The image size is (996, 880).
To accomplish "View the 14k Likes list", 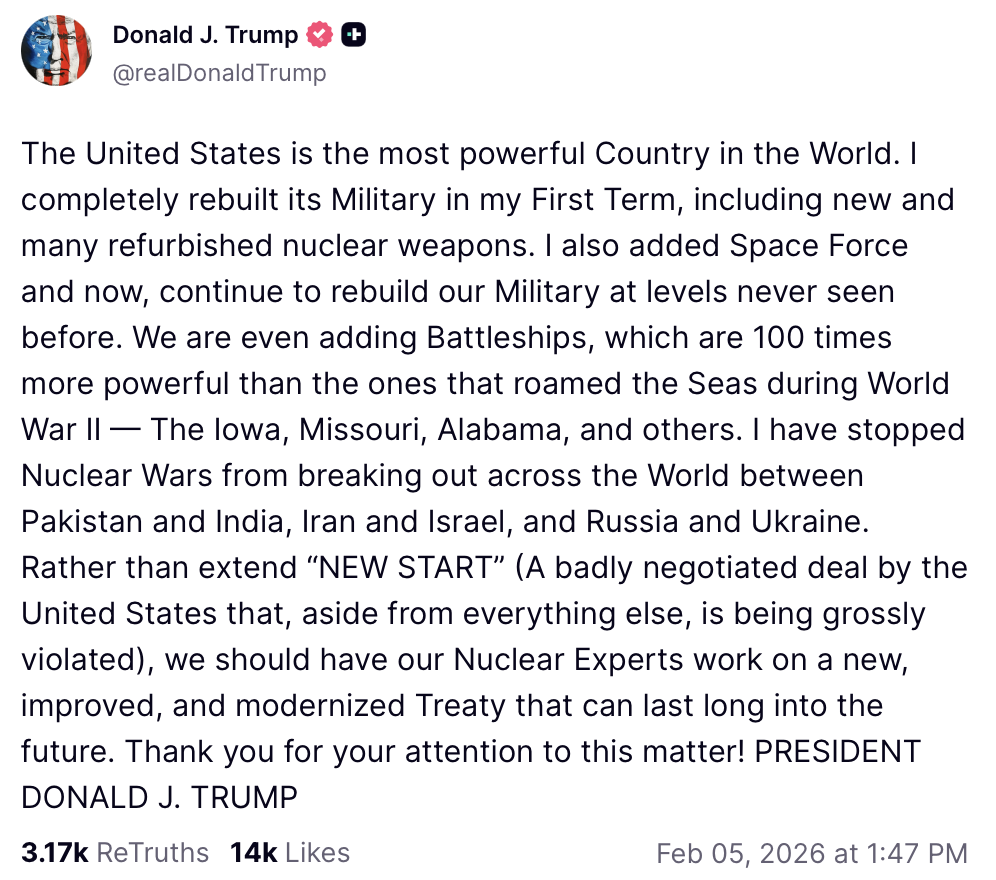I will pyautogui.click(x=290, y=852).
